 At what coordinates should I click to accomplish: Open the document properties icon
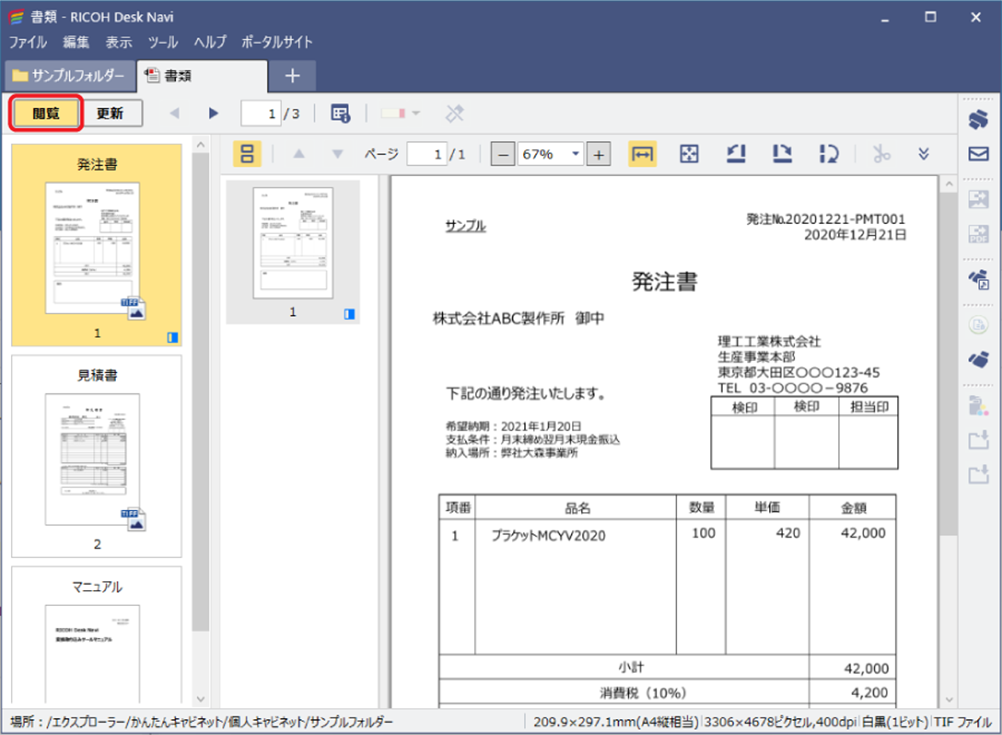[x=340, y=113]
